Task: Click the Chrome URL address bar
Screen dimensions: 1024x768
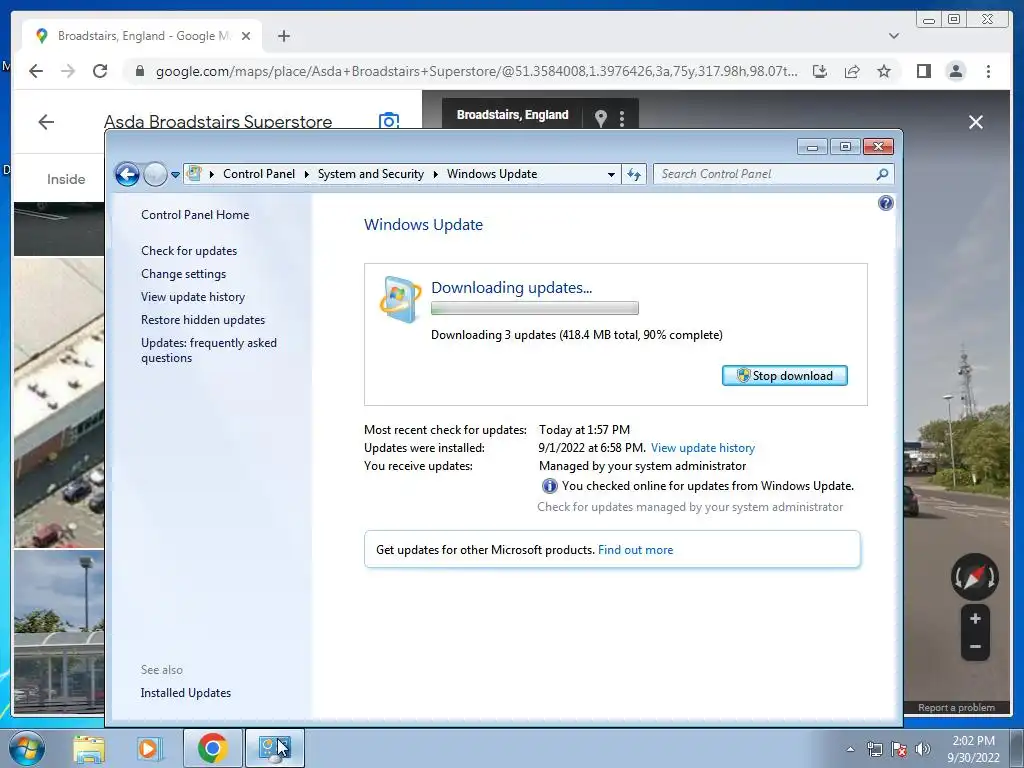Action: click(476, 71)
